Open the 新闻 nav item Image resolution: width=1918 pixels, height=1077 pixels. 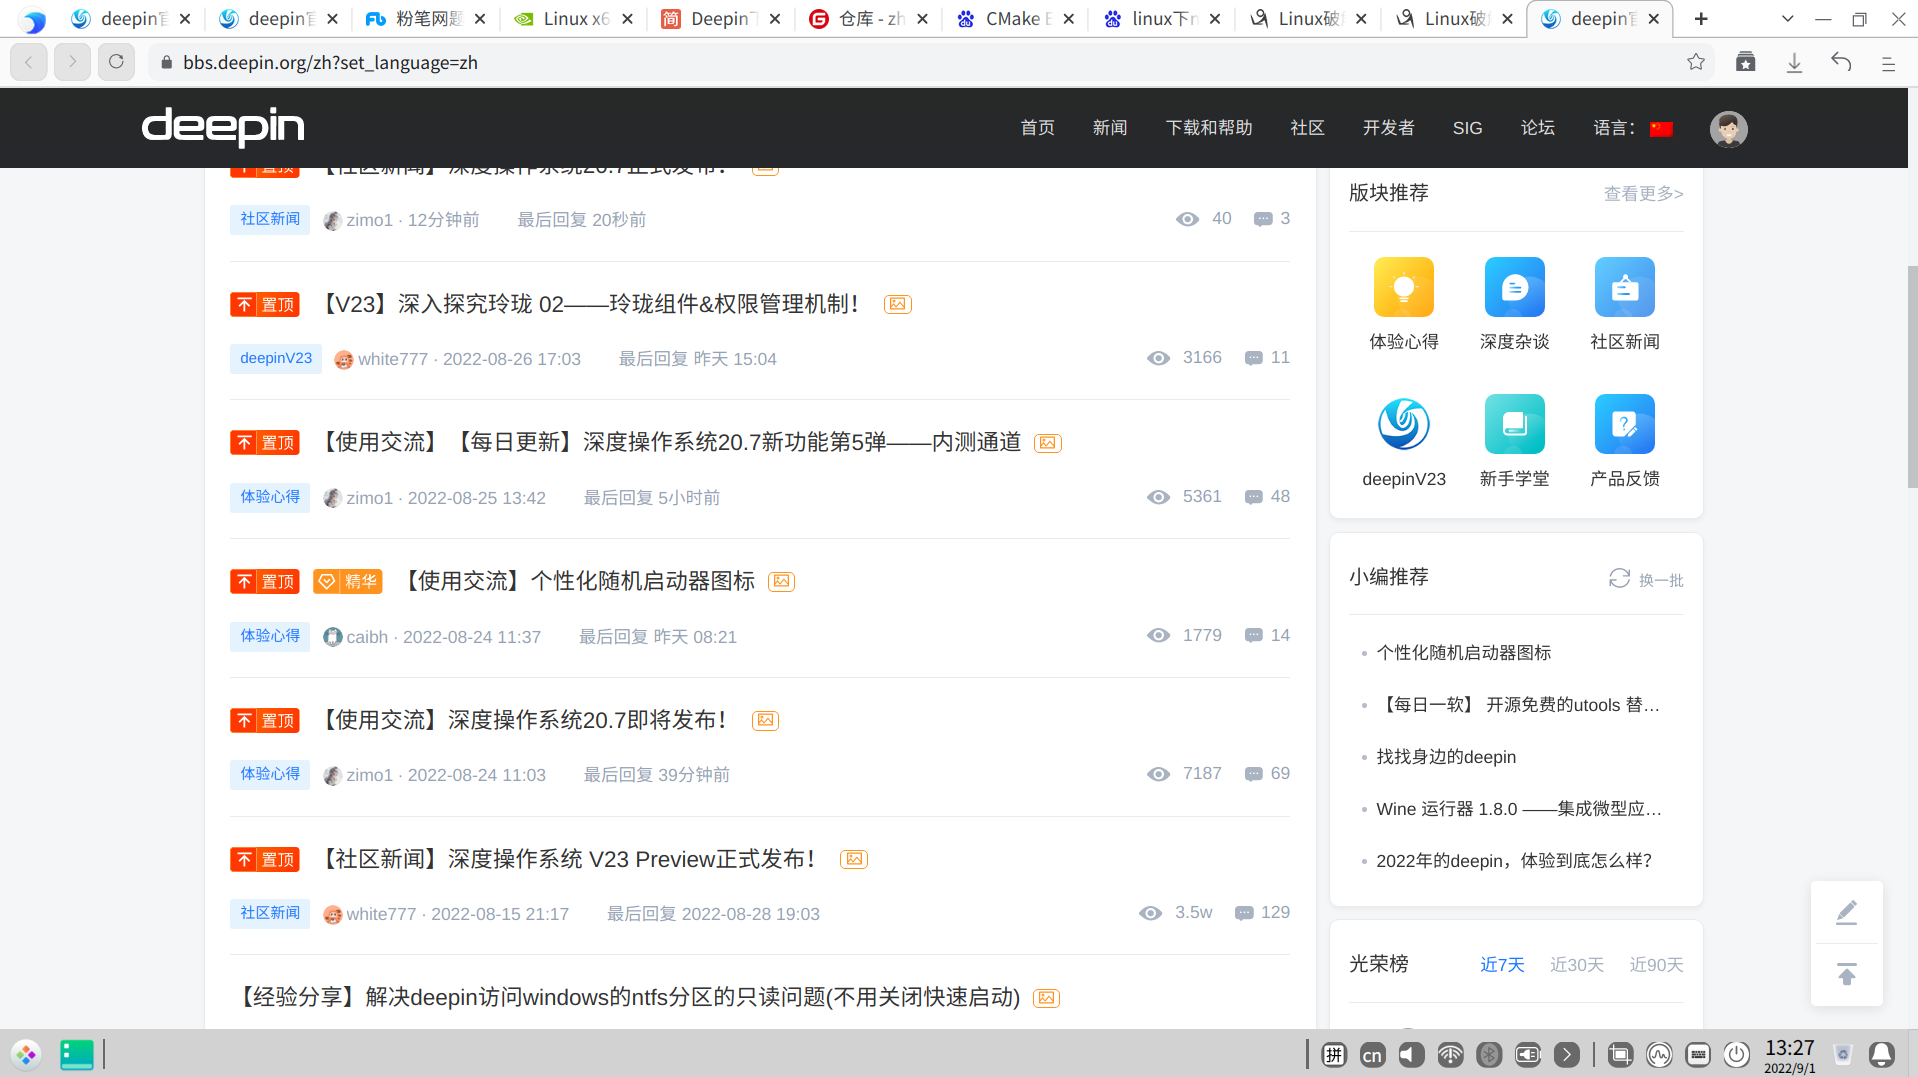(x=1110, y=128)
